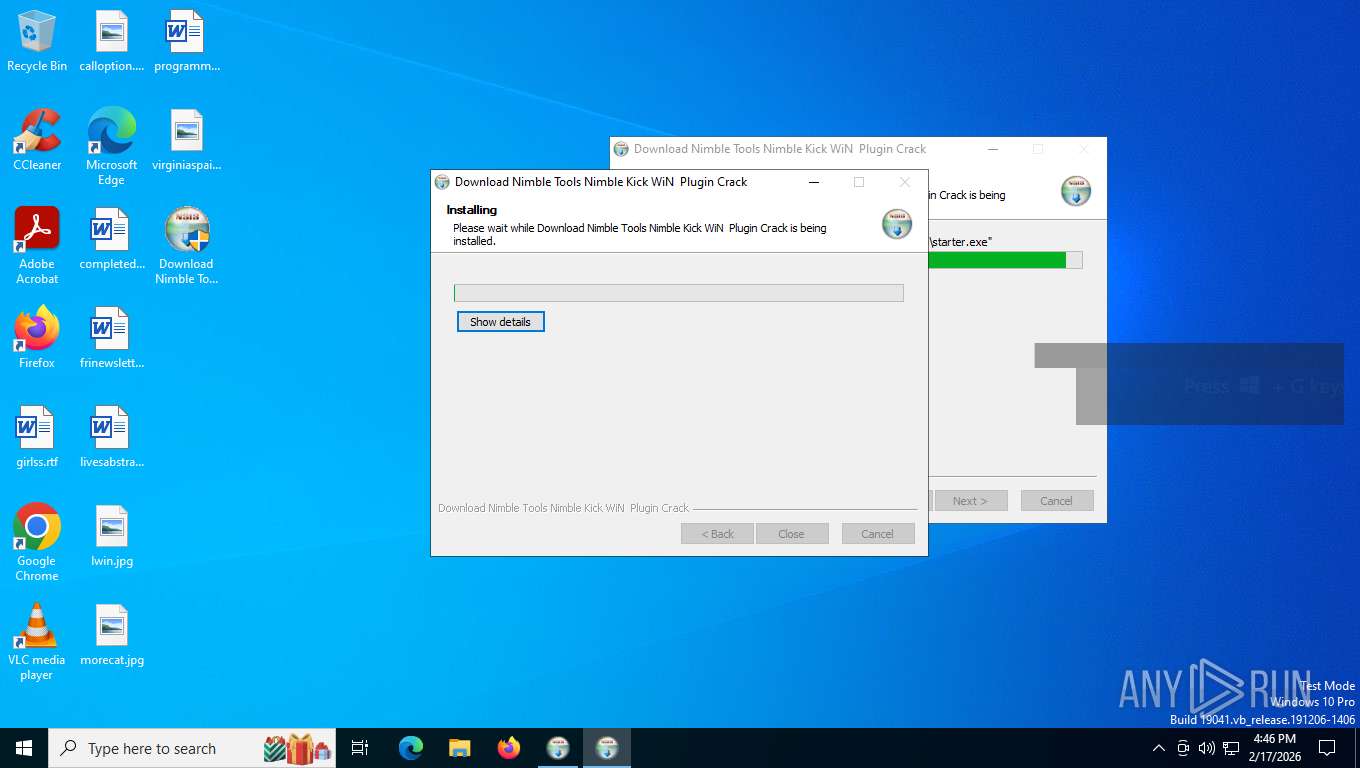Open the morecat.jpg image file

[x=112, y=636]
